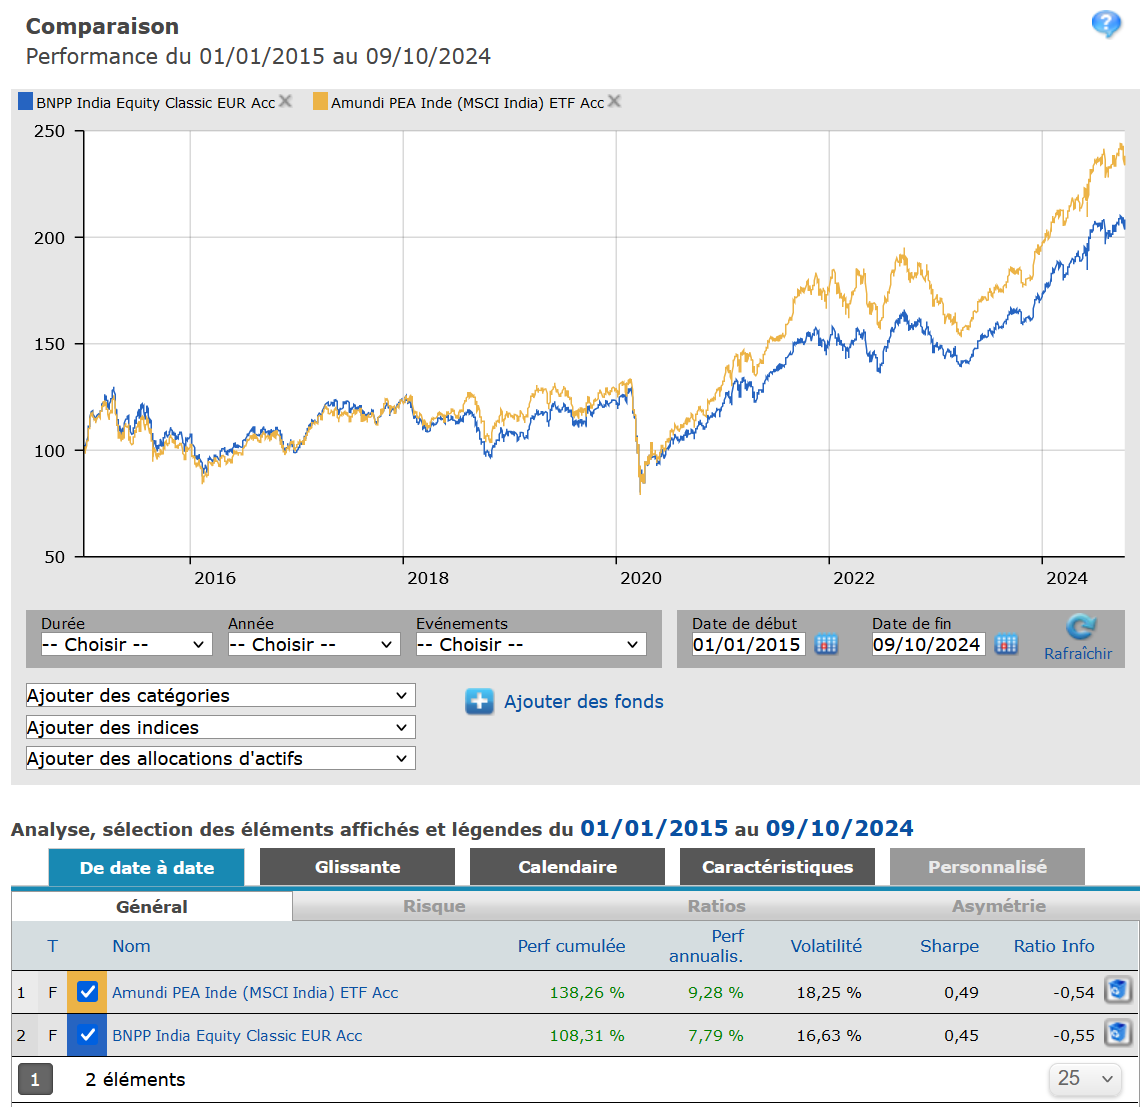Image resolution: width=1144 pixels, height=1107 pixels.
Task: Open the Ratios sub-tab
Action: click(x=716, y=906)
